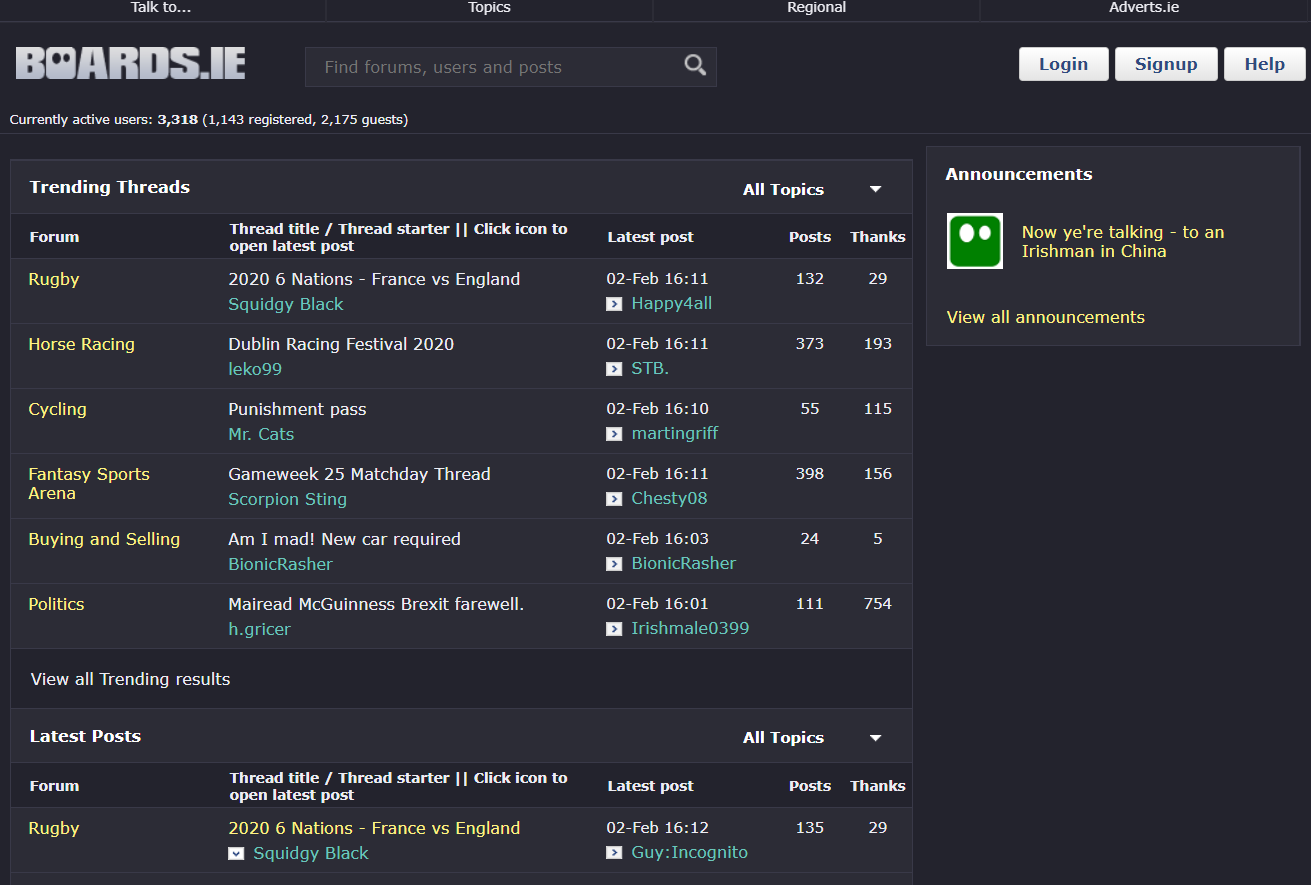The image size is (1311, 885).
Task: Open latest post icon beside Happy4all
Action: click(x=614, y=304)
